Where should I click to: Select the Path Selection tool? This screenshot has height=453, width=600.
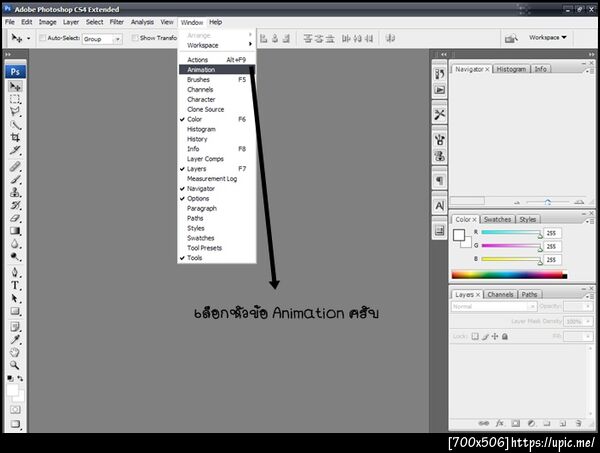[15, 298]
